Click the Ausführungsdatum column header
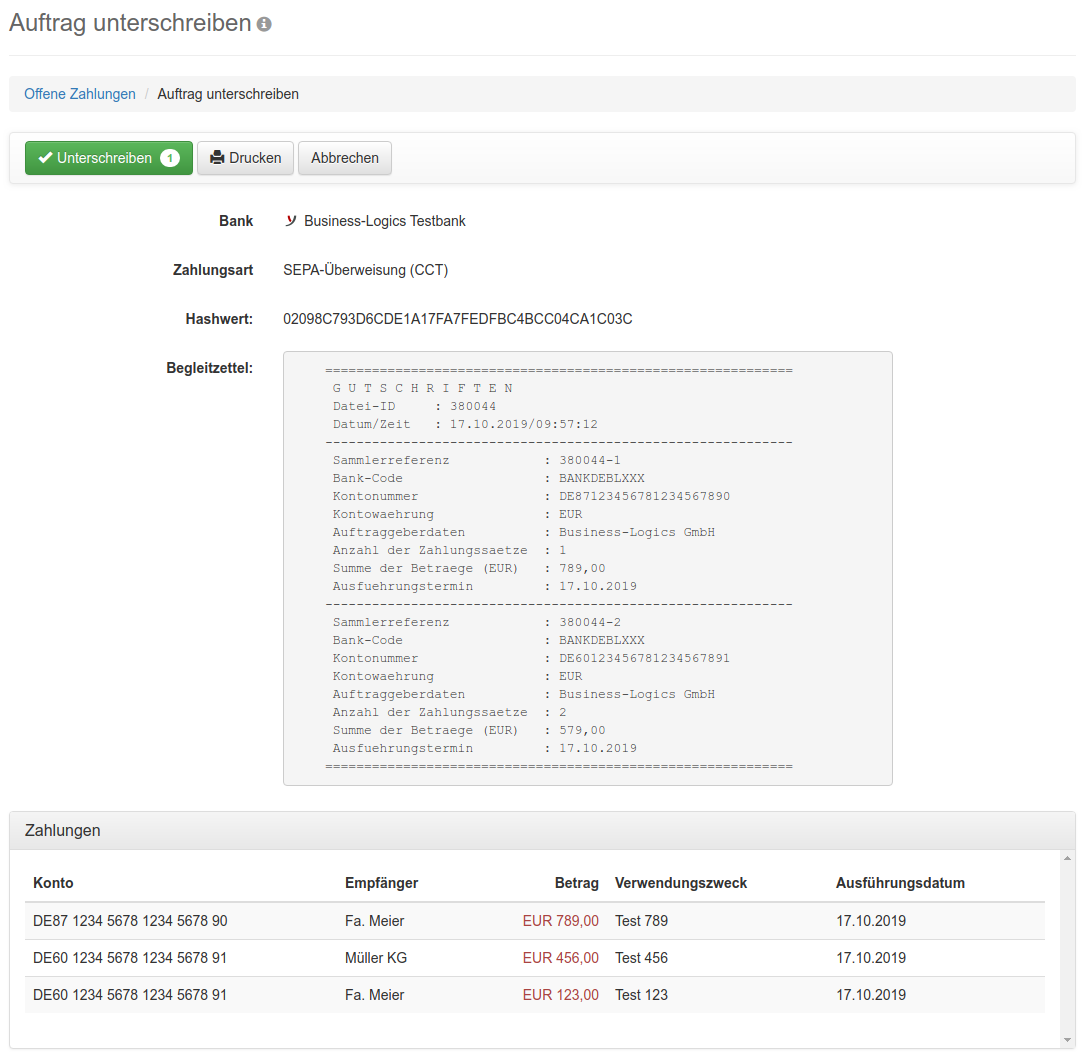 pos(900,883)
